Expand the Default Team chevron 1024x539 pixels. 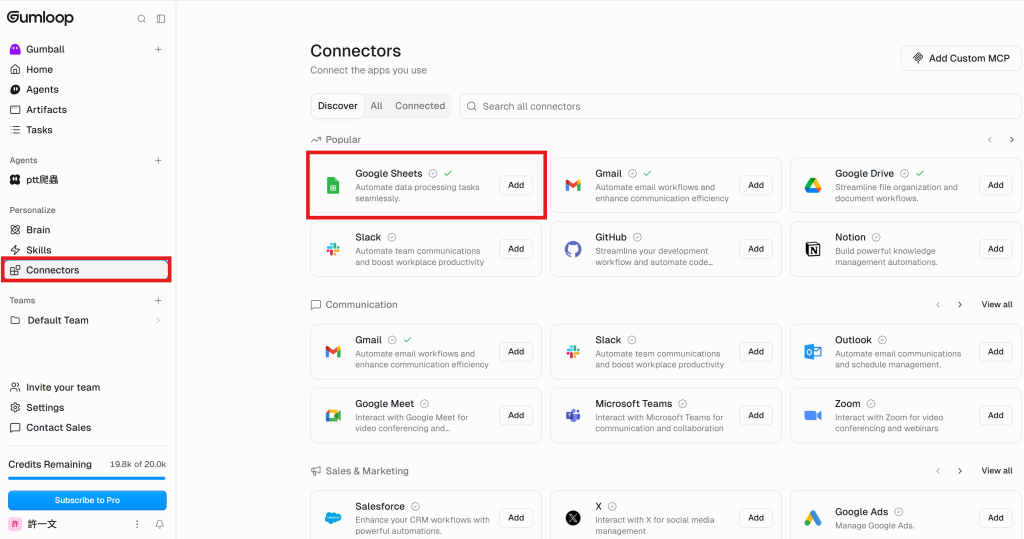click(158, 320)
